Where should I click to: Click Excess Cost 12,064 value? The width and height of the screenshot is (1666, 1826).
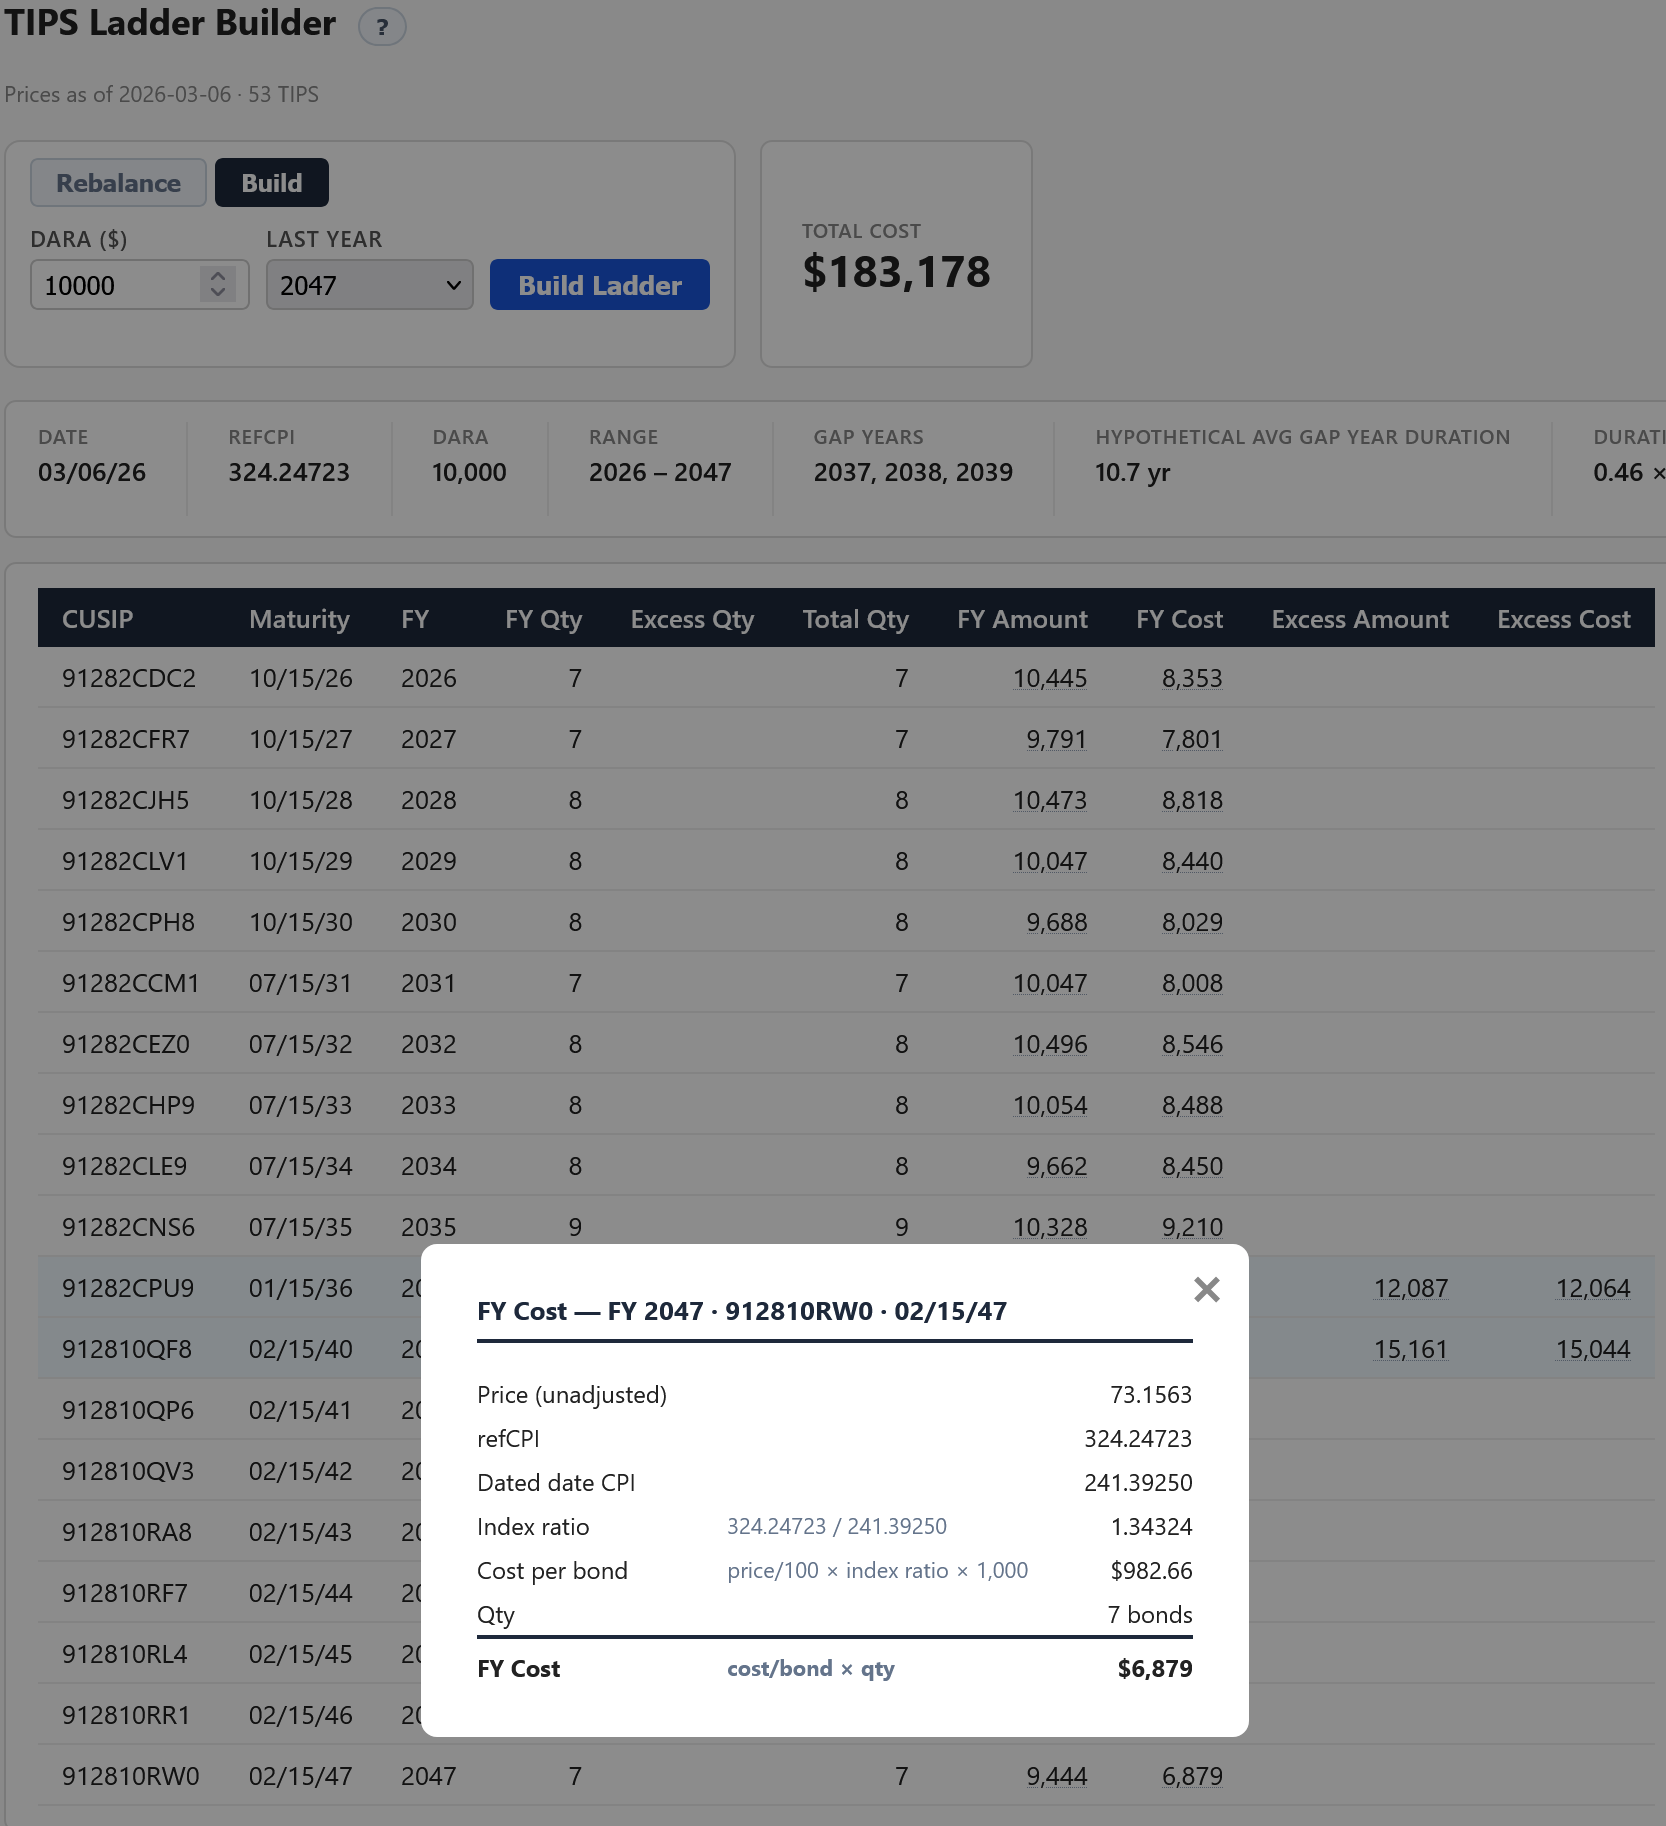[1593, 1288]
